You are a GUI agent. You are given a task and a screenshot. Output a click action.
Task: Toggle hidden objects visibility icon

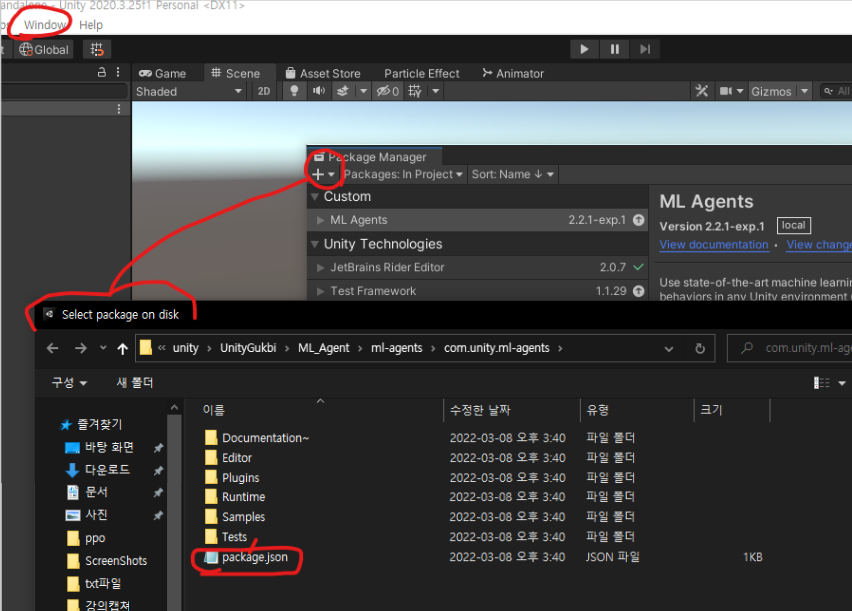(388, 91)
